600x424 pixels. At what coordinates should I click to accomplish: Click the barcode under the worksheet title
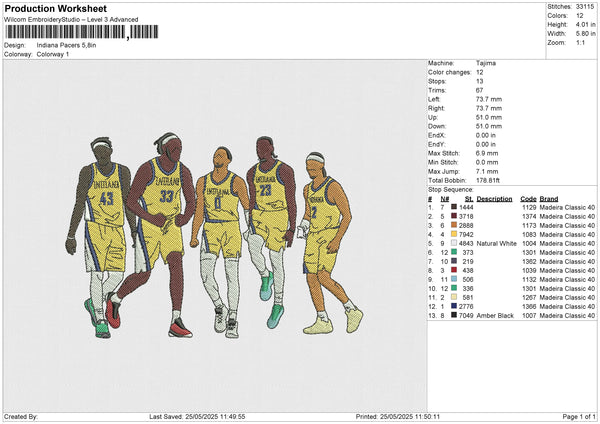81,32
